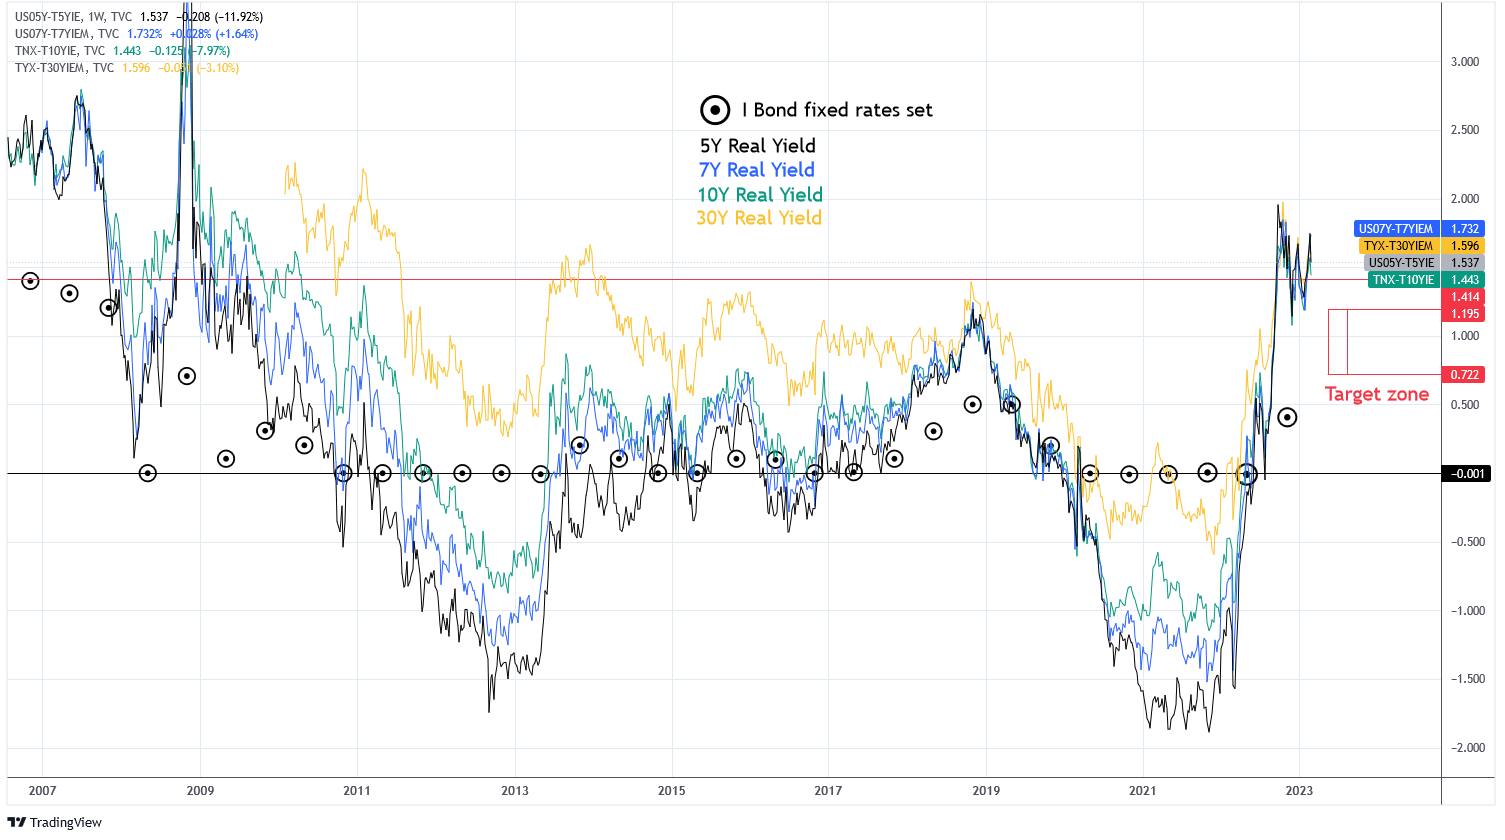Click the 2019 label on the time axis
Viewport: 1505px width, 840px height.
pyautogui.click(x=986, y=791)
